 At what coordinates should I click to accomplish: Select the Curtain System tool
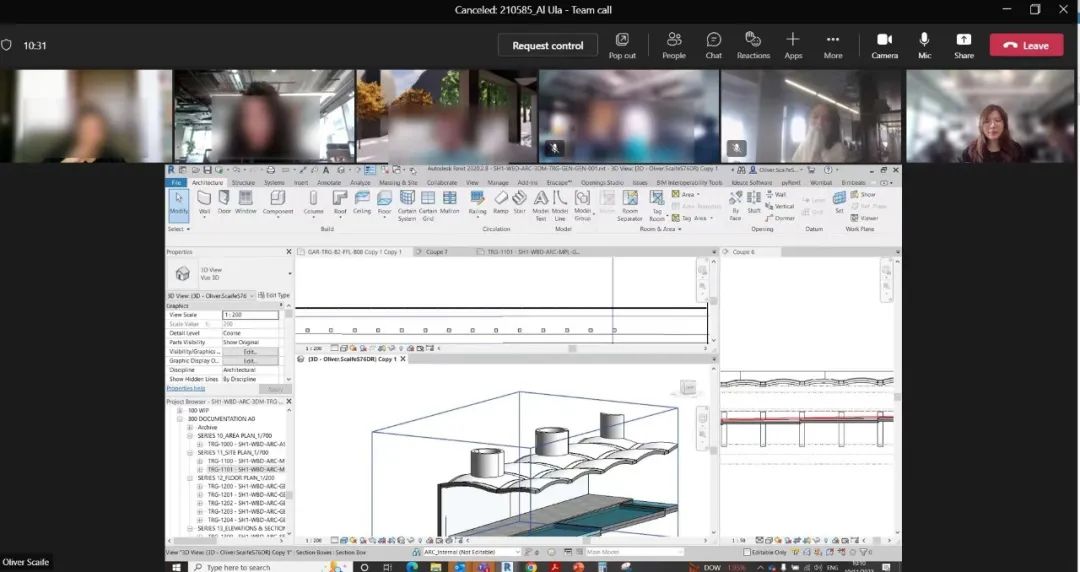click(x=407, y=205)
